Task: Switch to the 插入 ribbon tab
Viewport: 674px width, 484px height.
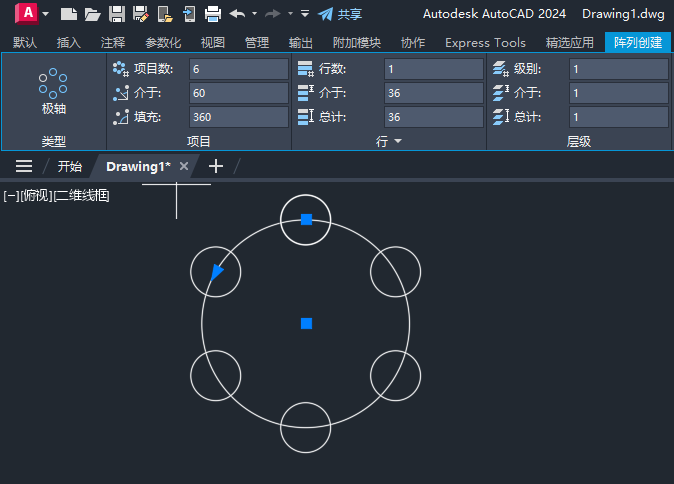Action: (69, 43)
